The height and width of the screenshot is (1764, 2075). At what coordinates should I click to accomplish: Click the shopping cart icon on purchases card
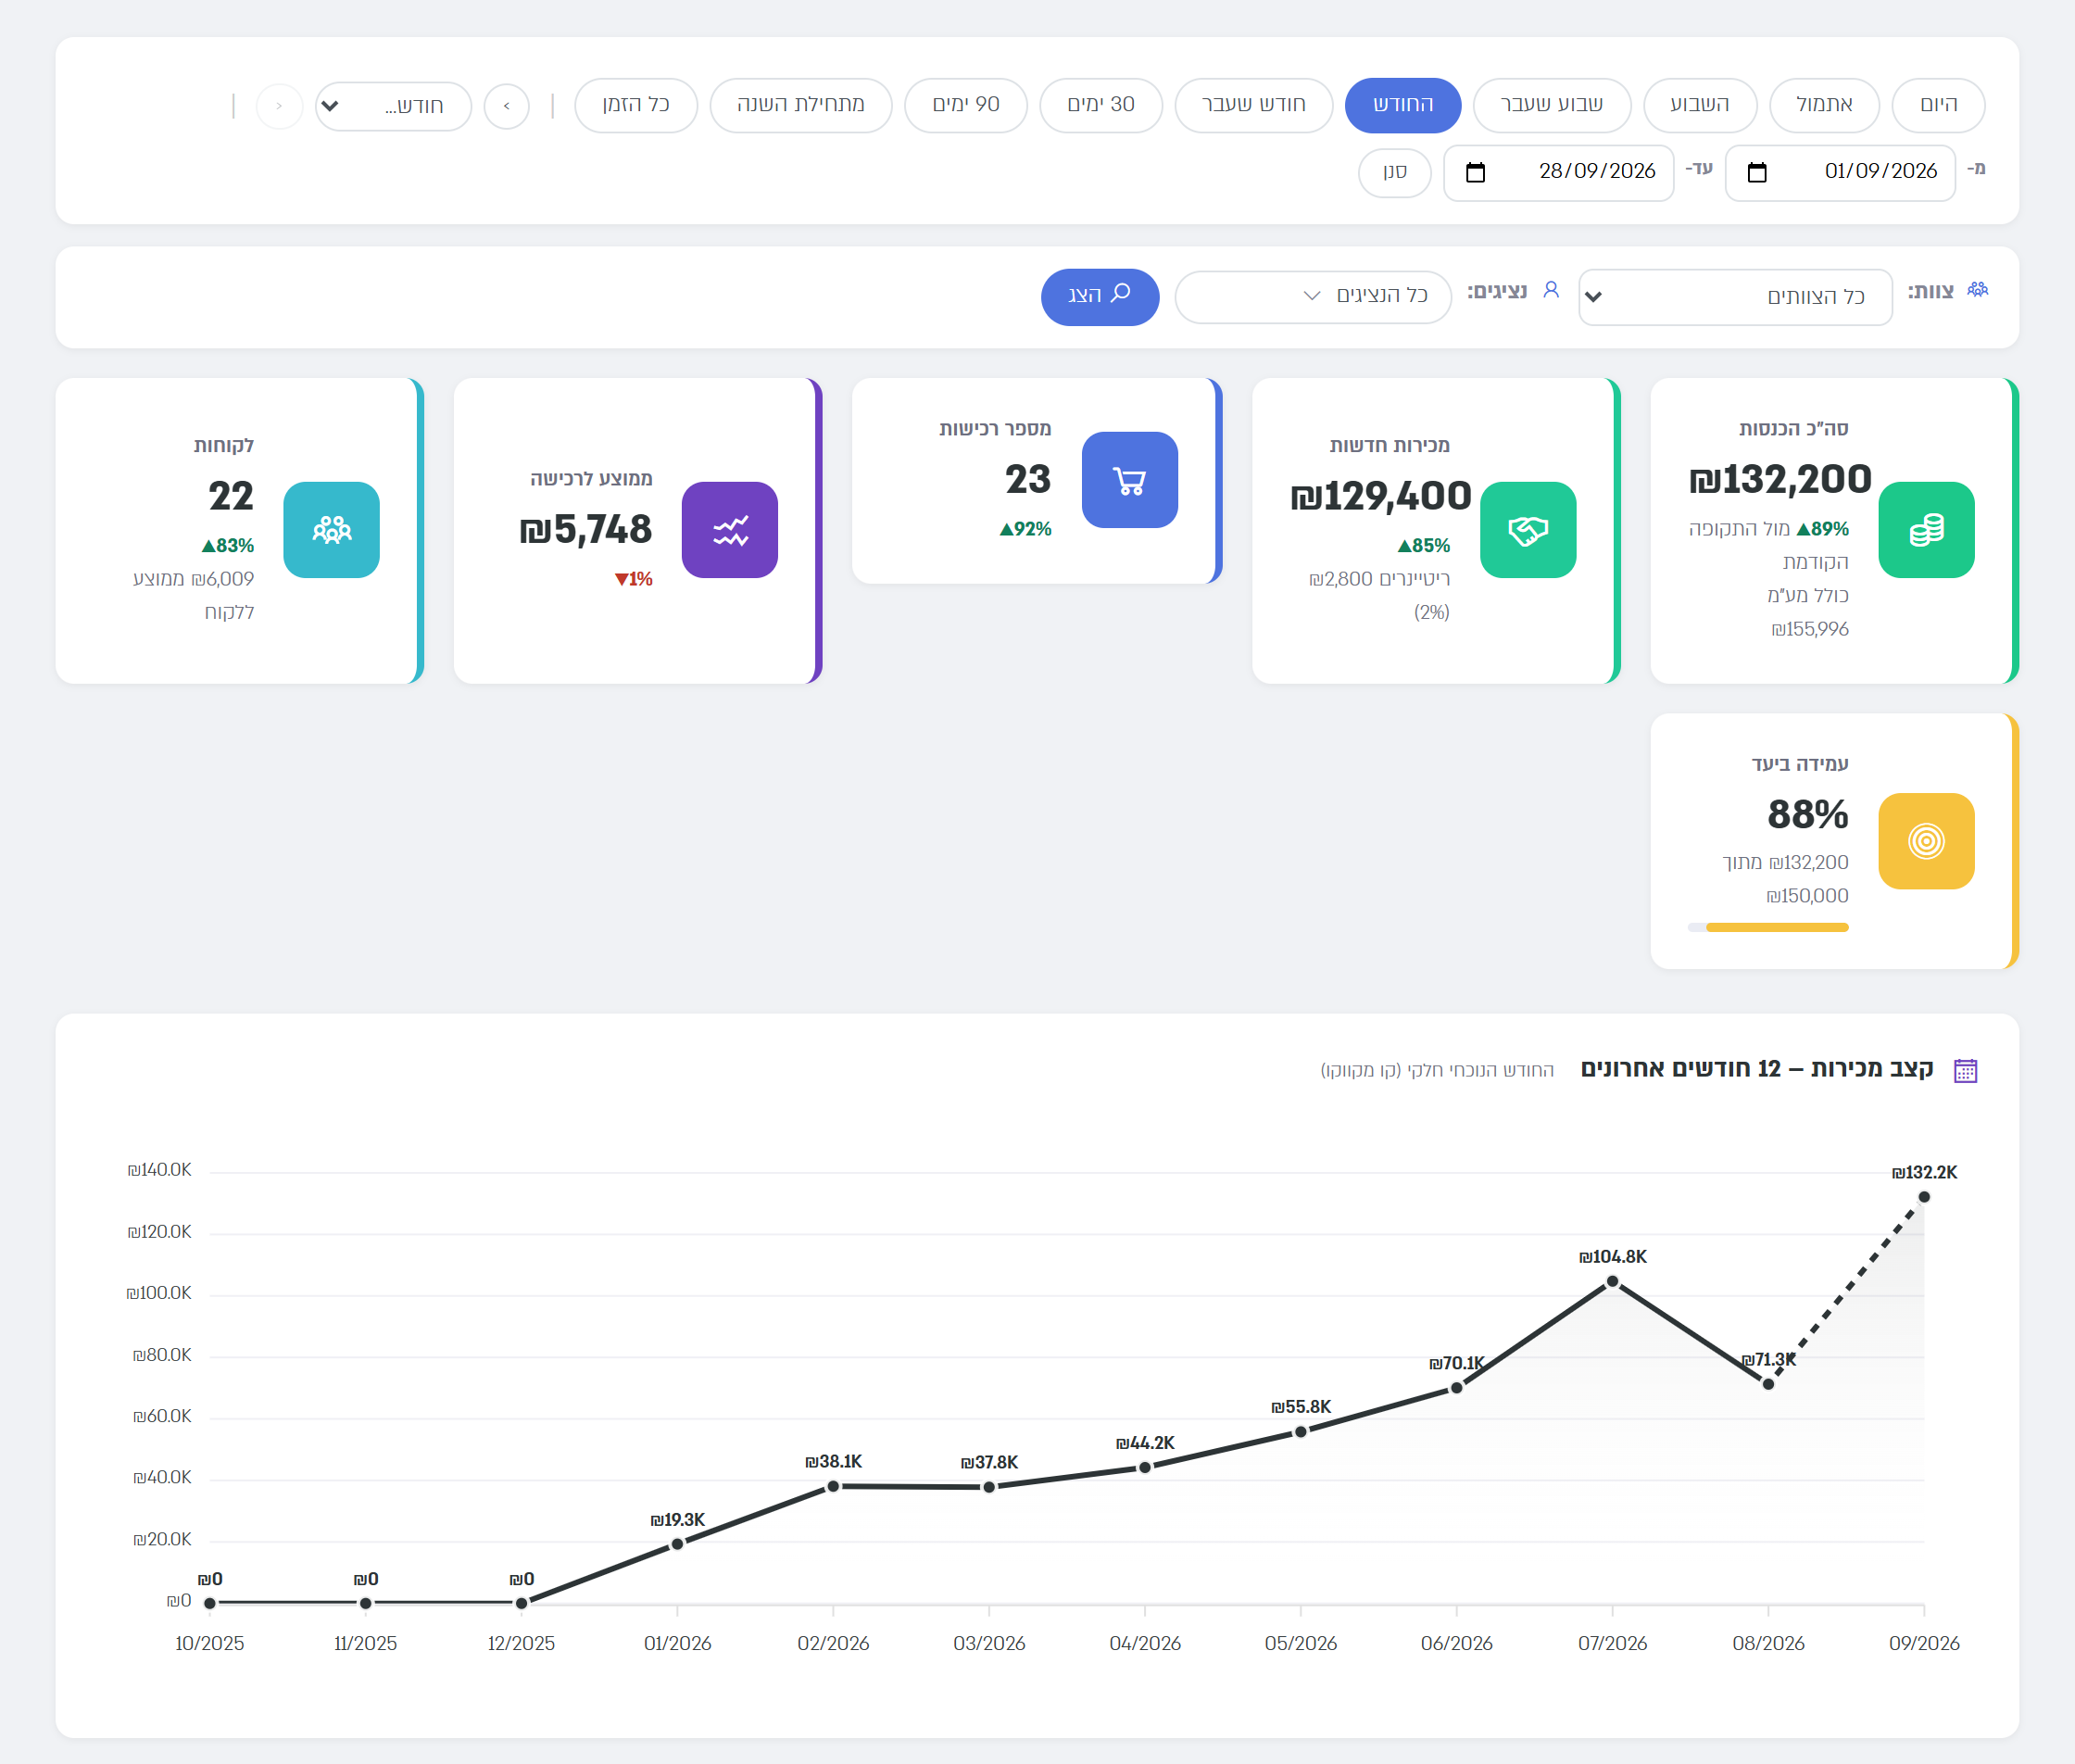pos(1129,480)
